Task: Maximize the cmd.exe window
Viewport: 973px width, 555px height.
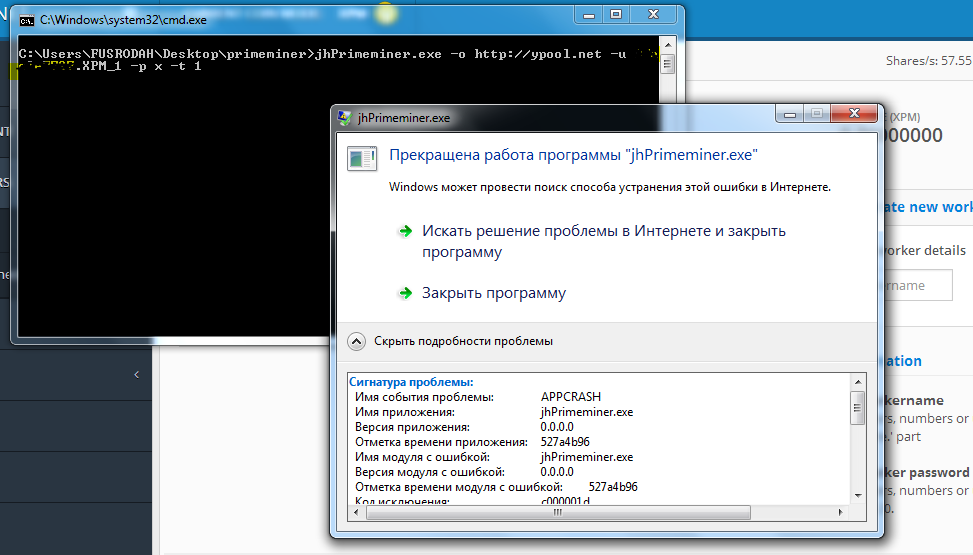Action: coord(616,14)
